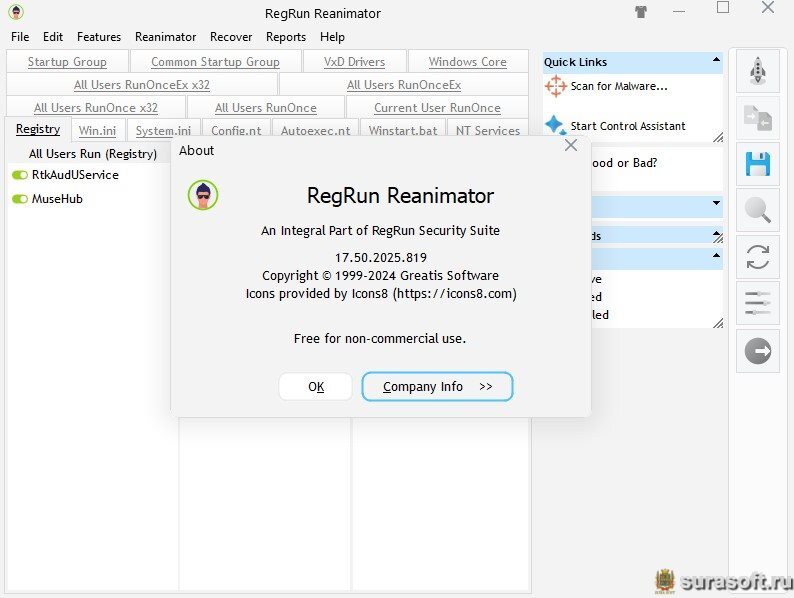Image resolution: width=794 pixels, height=598 pixels.
Task: Select the System.ini tab
Action: click(x=163, y=130)
